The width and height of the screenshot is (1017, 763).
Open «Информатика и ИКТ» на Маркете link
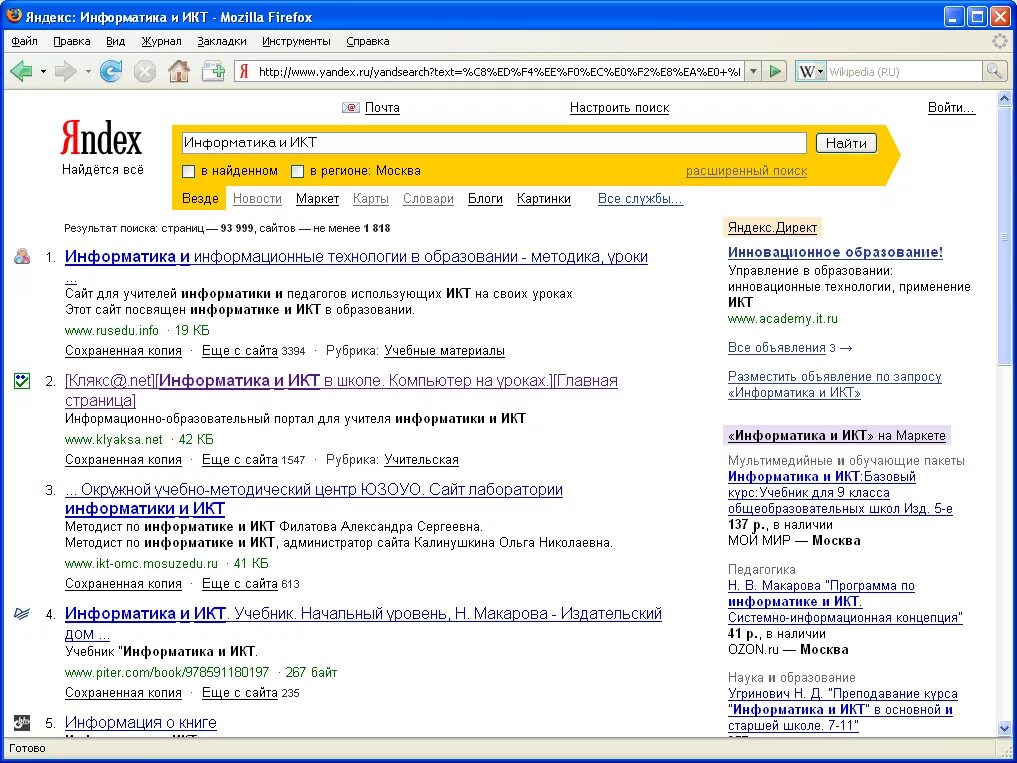pos(837,435)
